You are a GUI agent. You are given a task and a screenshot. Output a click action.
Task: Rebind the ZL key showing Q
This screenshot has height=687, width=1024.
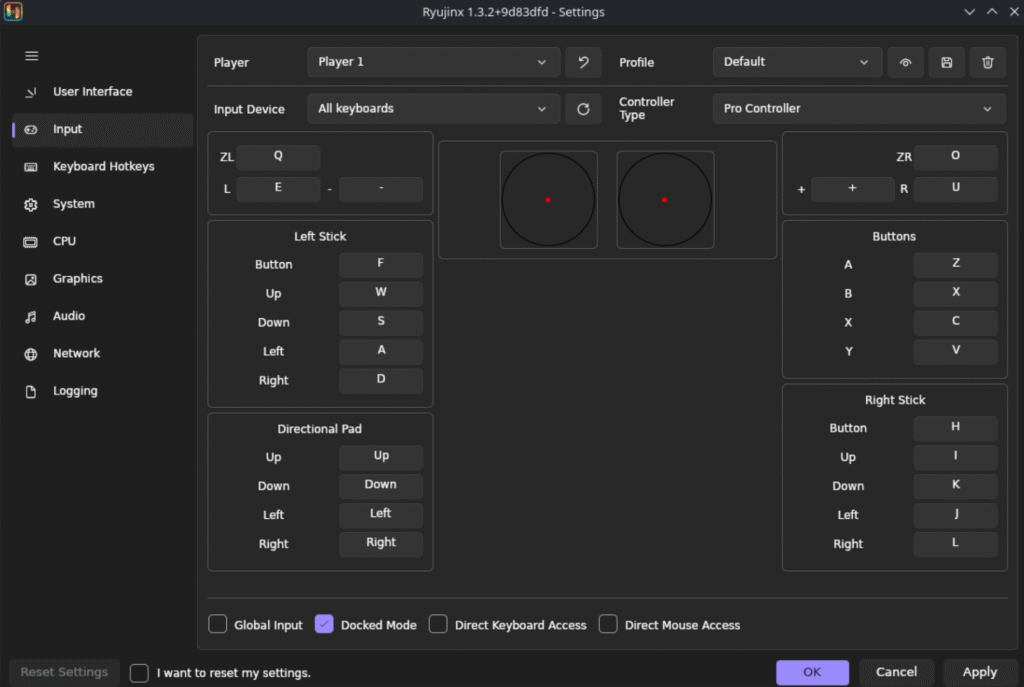click(x=278, y=157)
